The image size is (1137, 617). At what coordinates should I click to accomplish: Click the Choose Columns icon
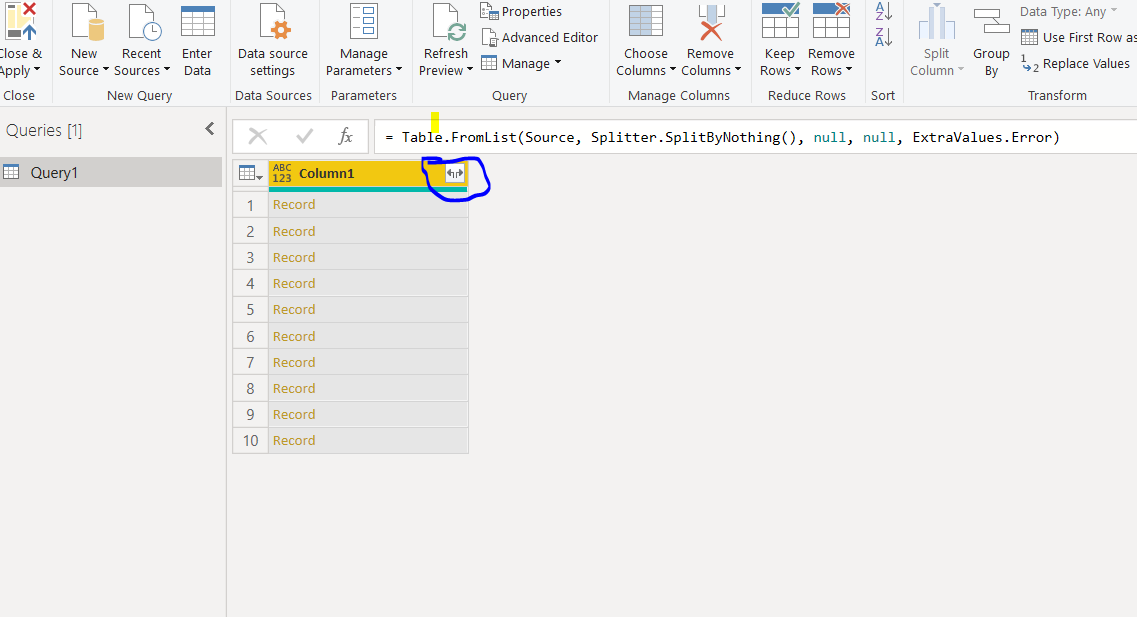click(x=645, y=21)
